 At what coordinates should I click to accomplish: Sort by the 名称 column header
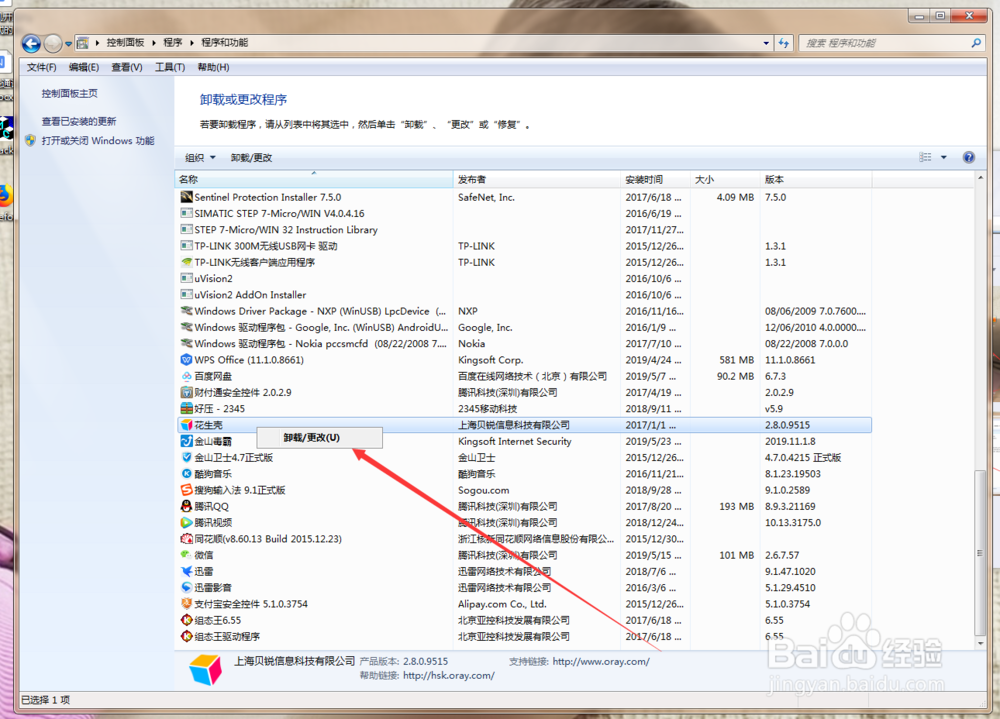tap(313, 179)
